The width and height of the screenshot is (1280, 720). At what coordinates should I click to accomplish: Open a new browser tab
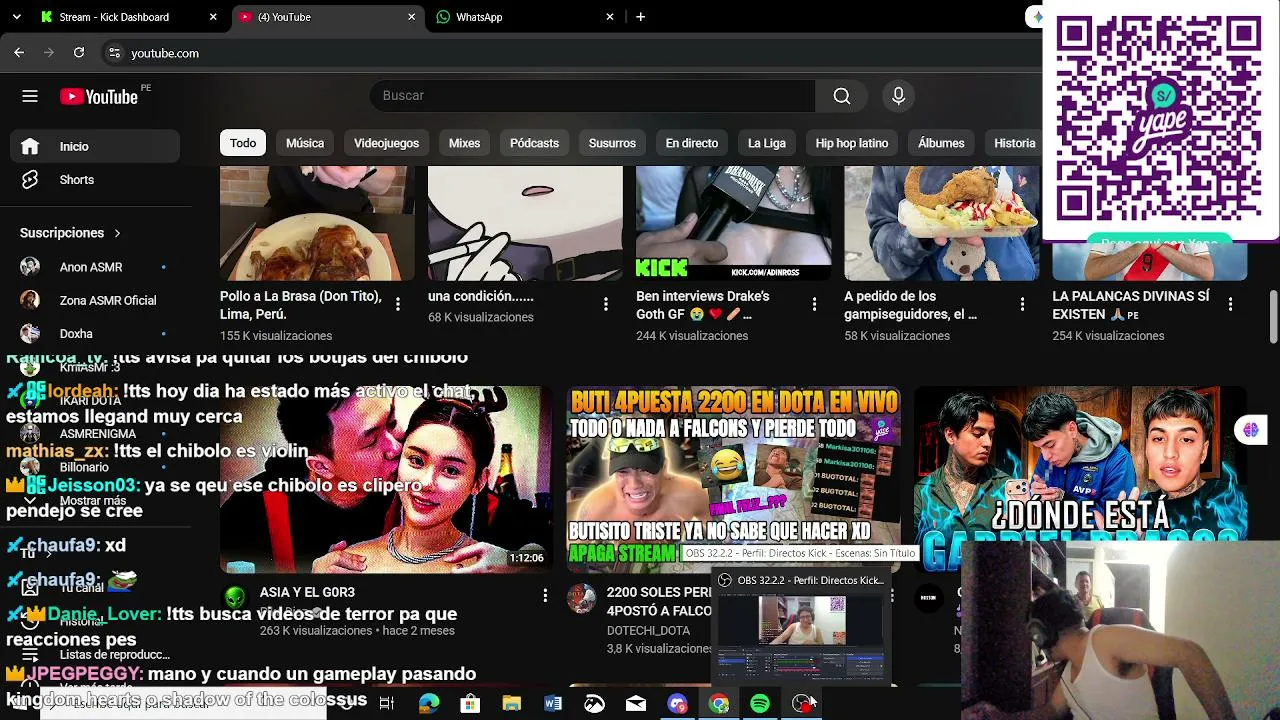[640, 17]
